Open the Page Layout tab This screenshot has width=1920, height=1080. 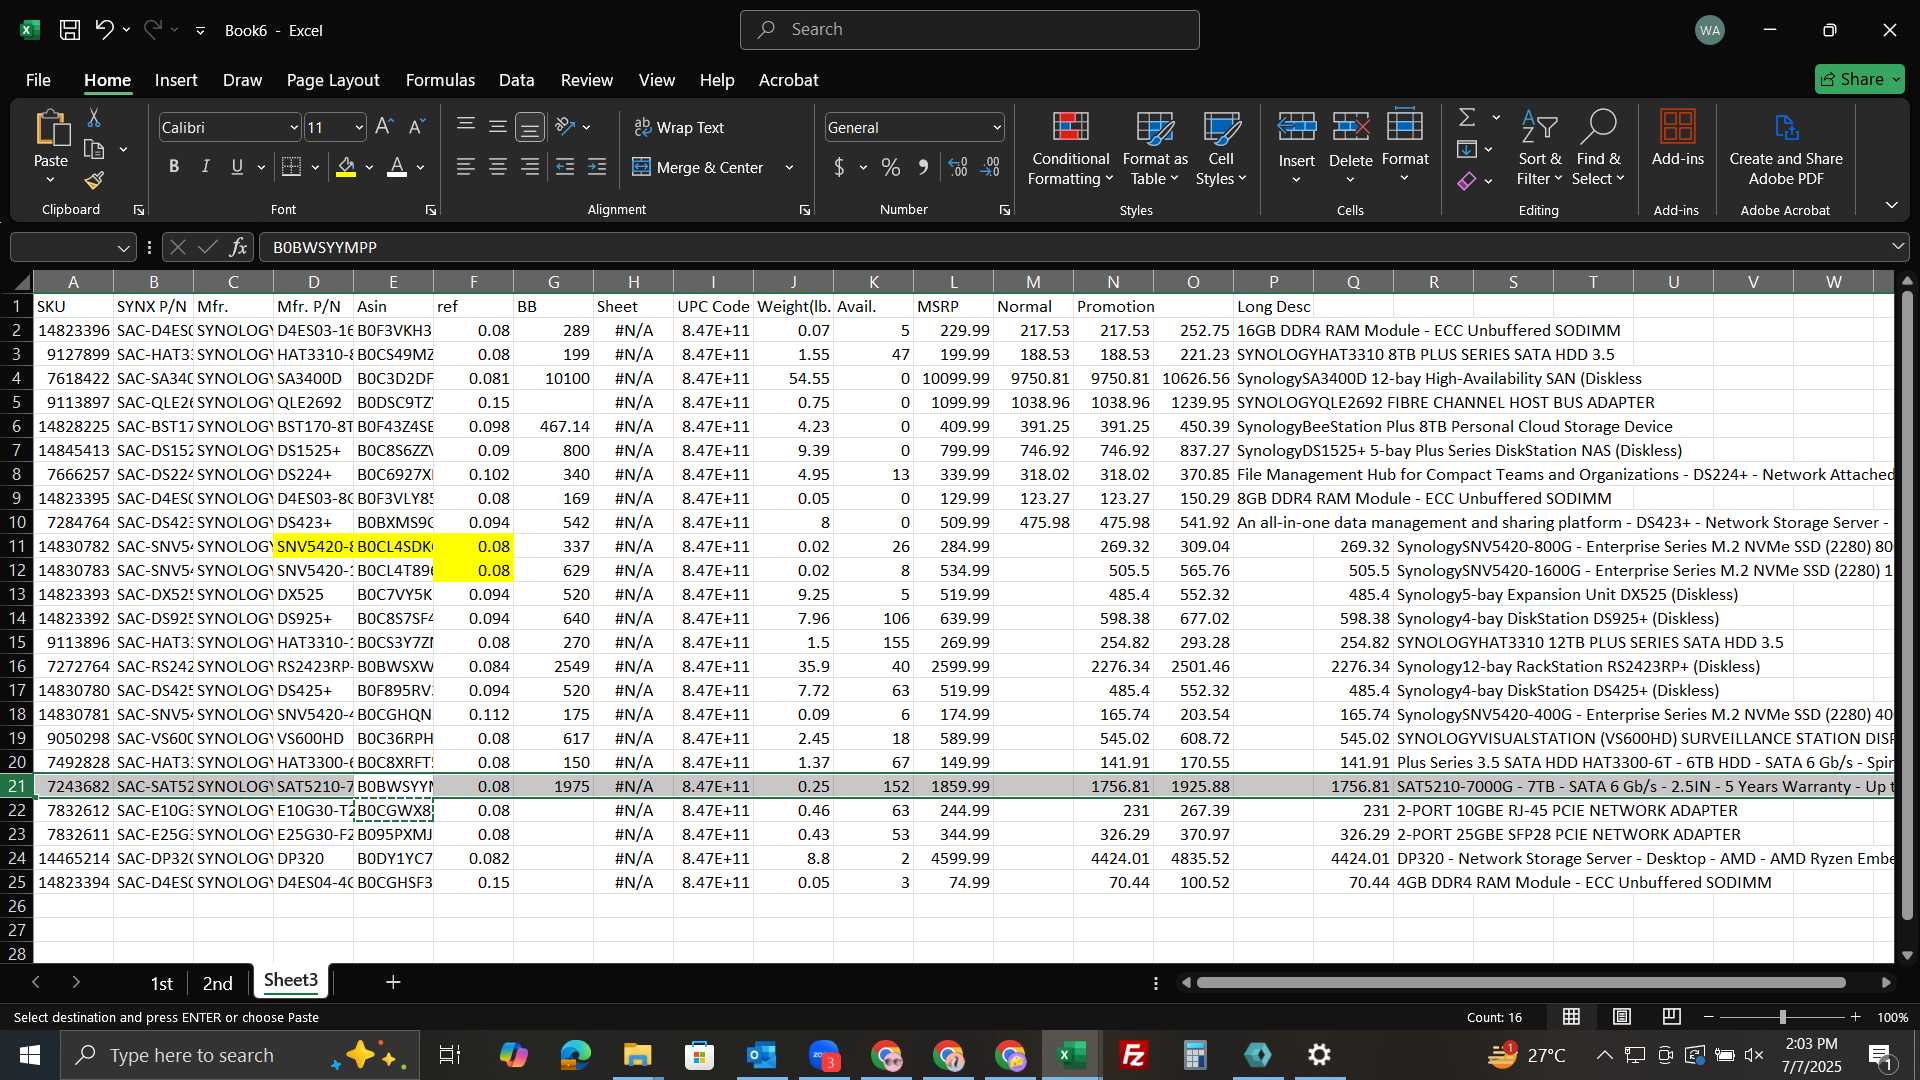[x=333, y=80]
